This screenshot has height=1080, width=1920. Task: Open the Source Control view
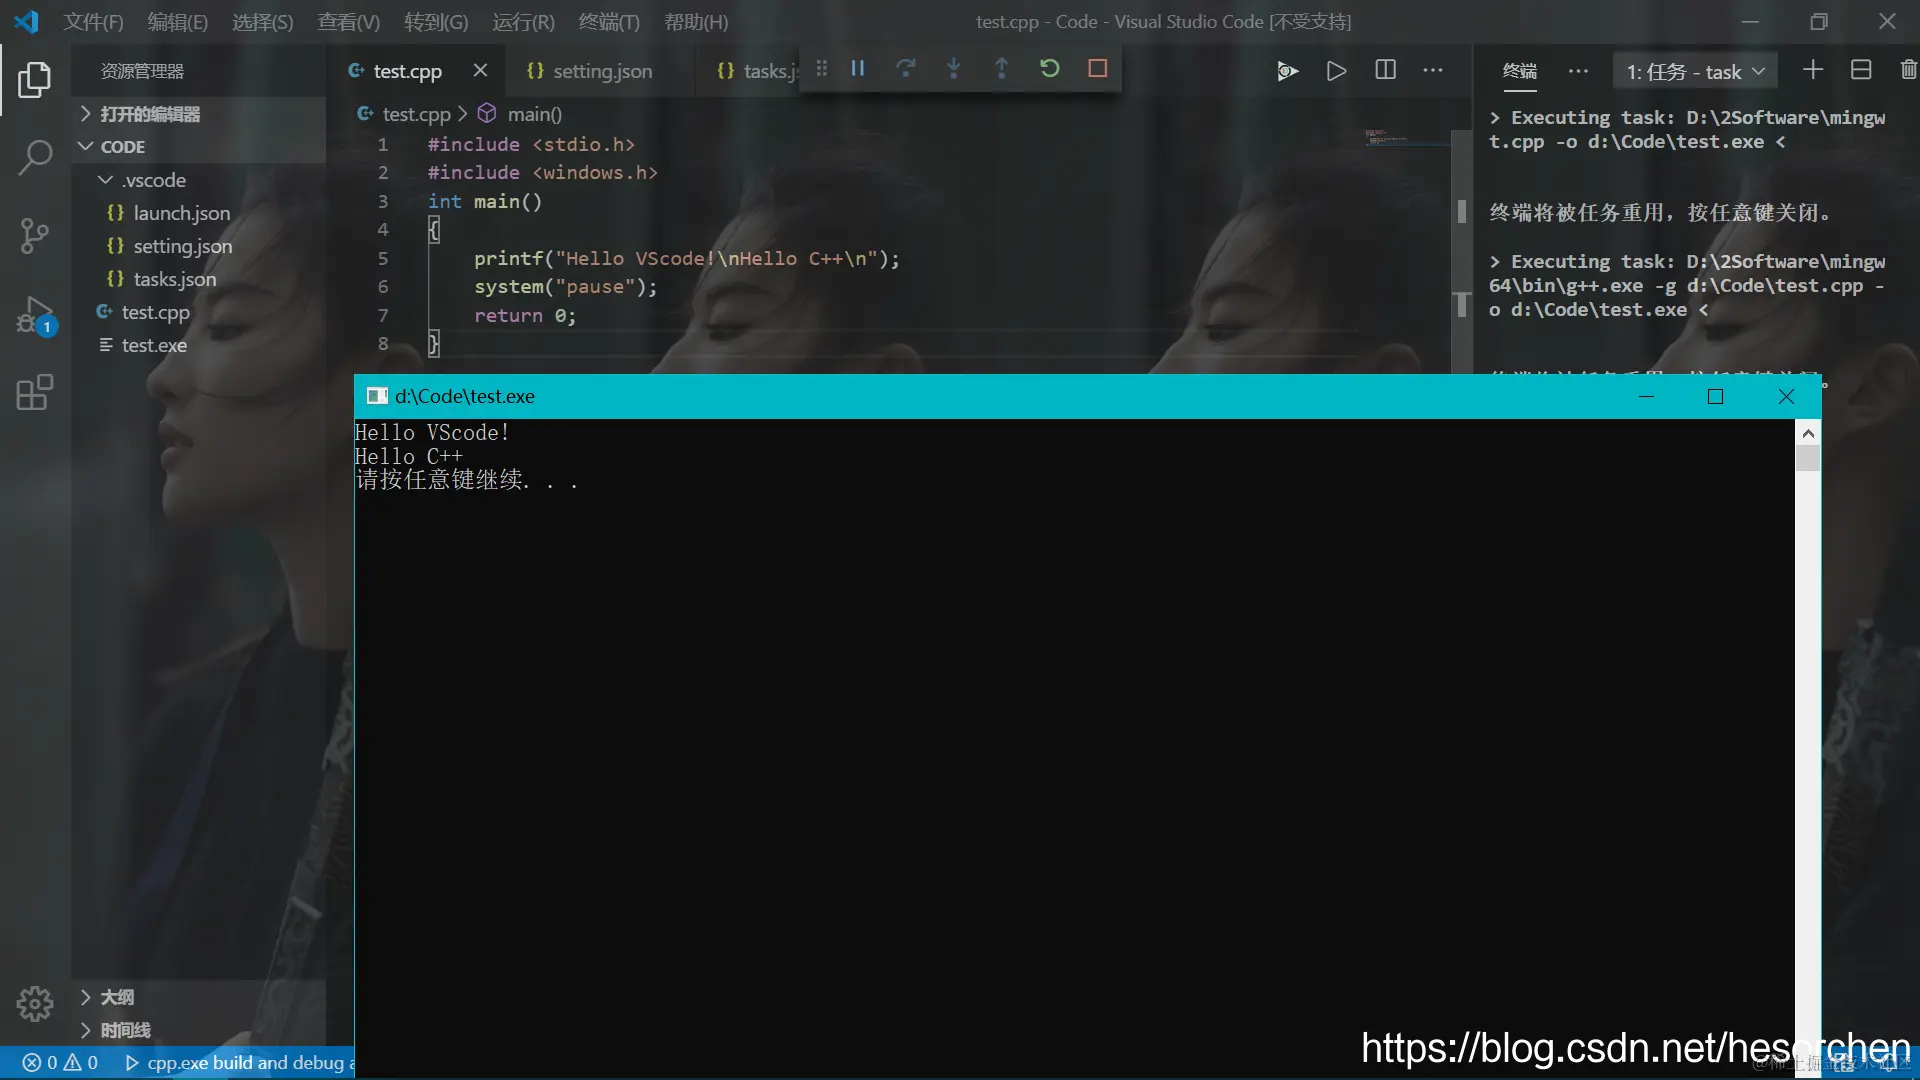pyautogui.click(x=35, y=236)
